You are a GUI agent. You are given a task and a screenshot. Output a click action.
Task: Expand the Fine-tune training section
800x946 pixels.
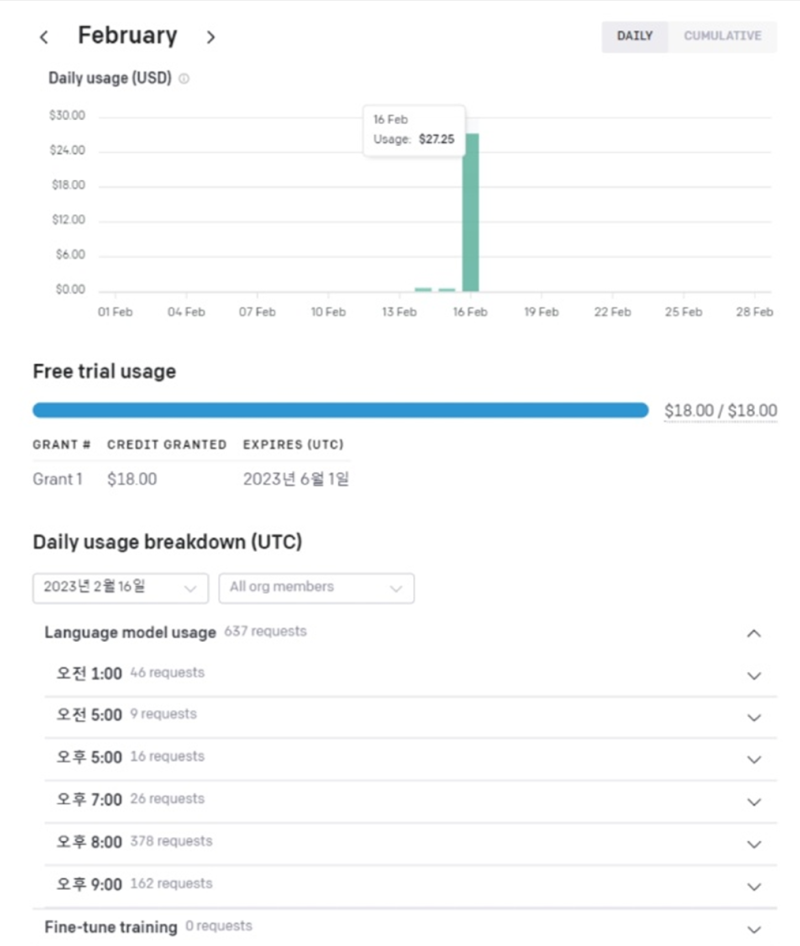click(753, 928)
